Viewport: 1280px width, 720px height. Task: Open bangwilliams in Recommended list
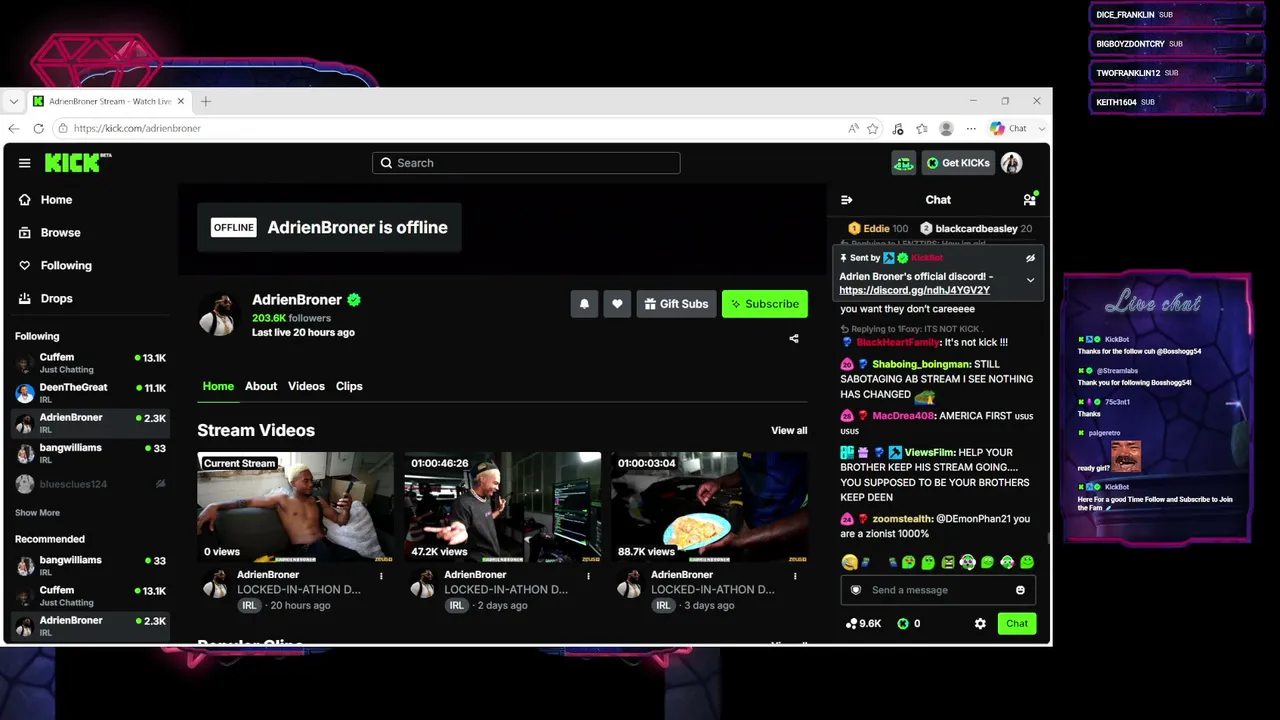click(x=90, y=566)
